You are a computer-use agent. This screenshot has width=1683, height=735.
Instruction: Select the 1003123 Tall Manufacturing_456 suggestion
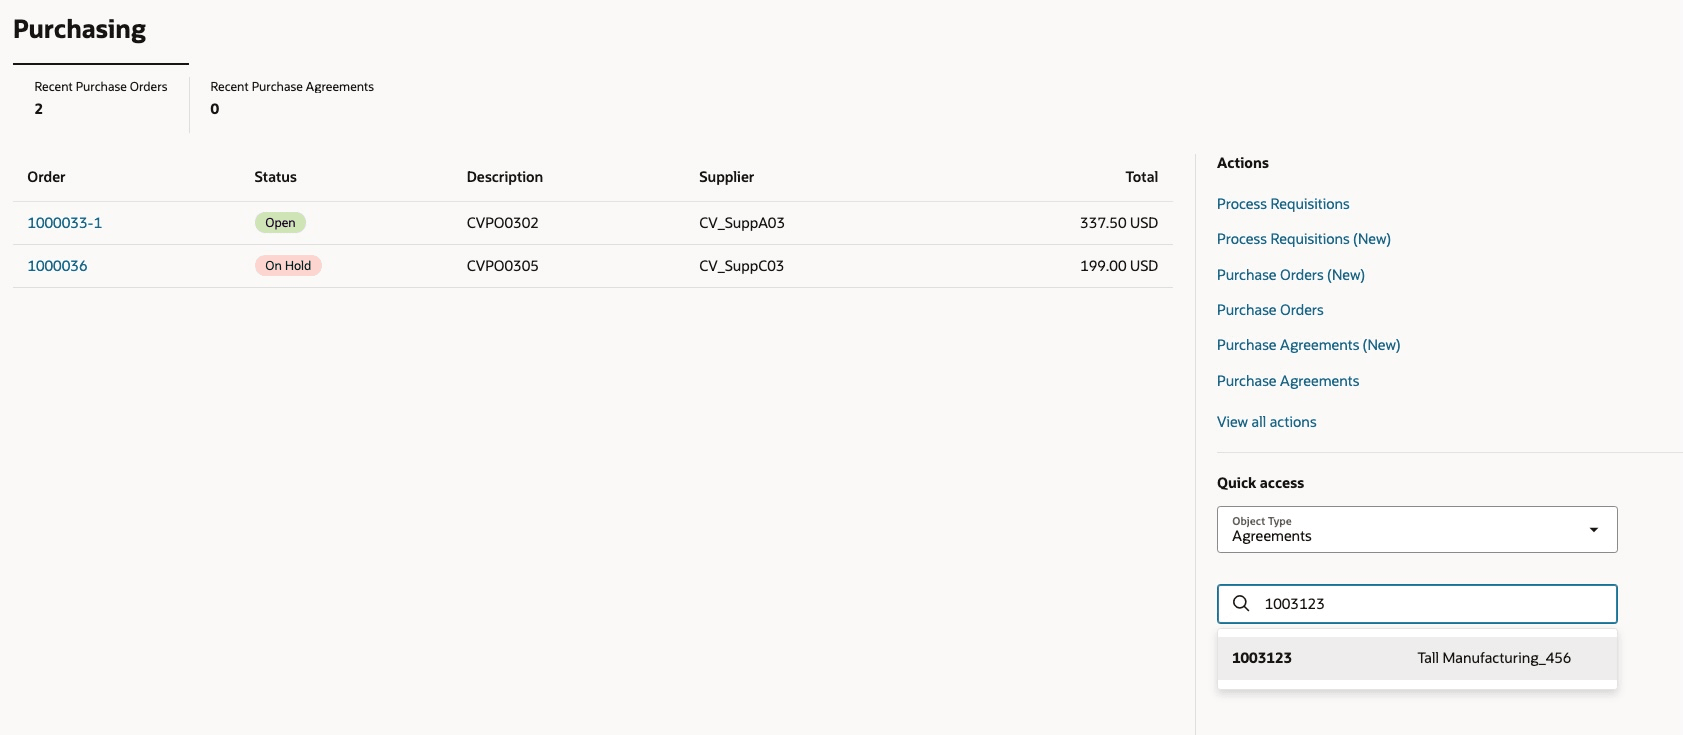tap(1417, 658)
